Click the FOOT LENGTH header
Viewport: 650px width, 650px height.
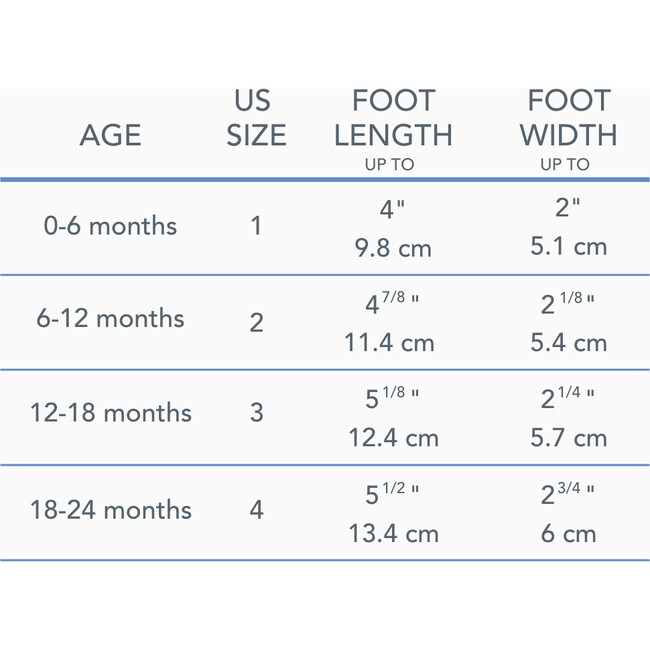394,118
